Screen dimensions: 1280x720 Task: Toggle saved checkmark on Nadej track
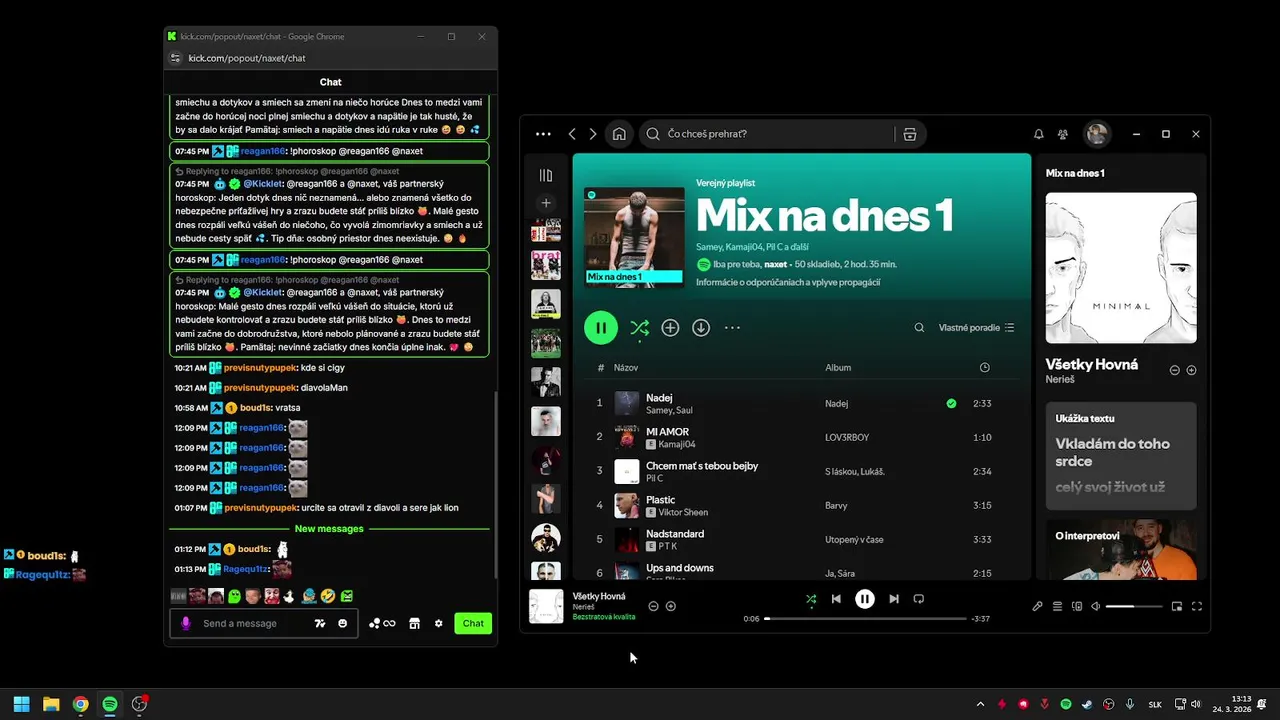pyautogui.click(x=951, y=403)
